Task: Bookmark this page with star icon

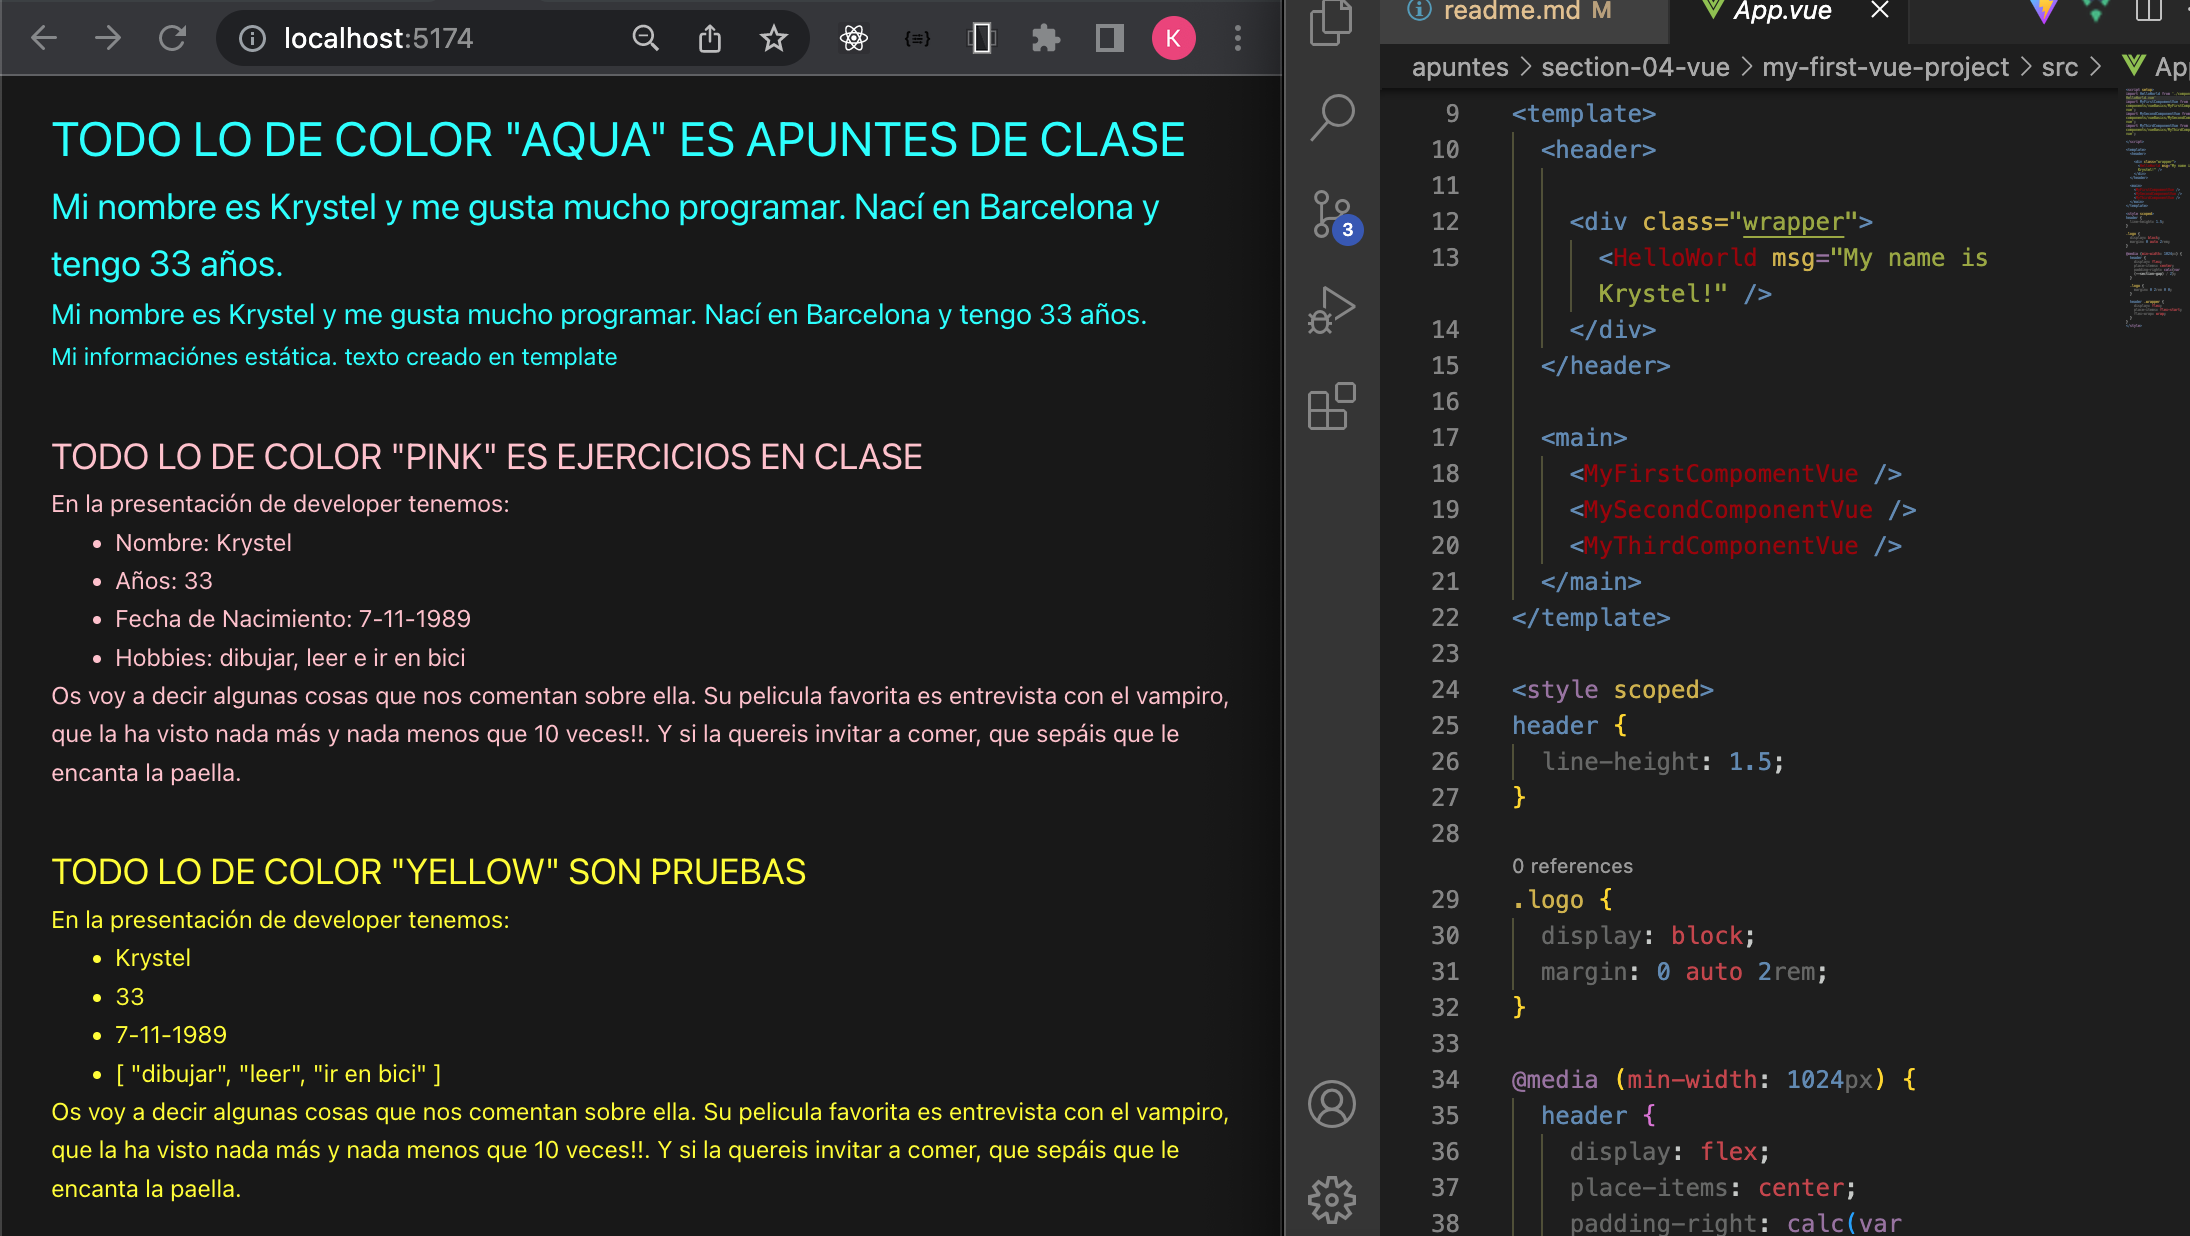Action: click(773, 39)
